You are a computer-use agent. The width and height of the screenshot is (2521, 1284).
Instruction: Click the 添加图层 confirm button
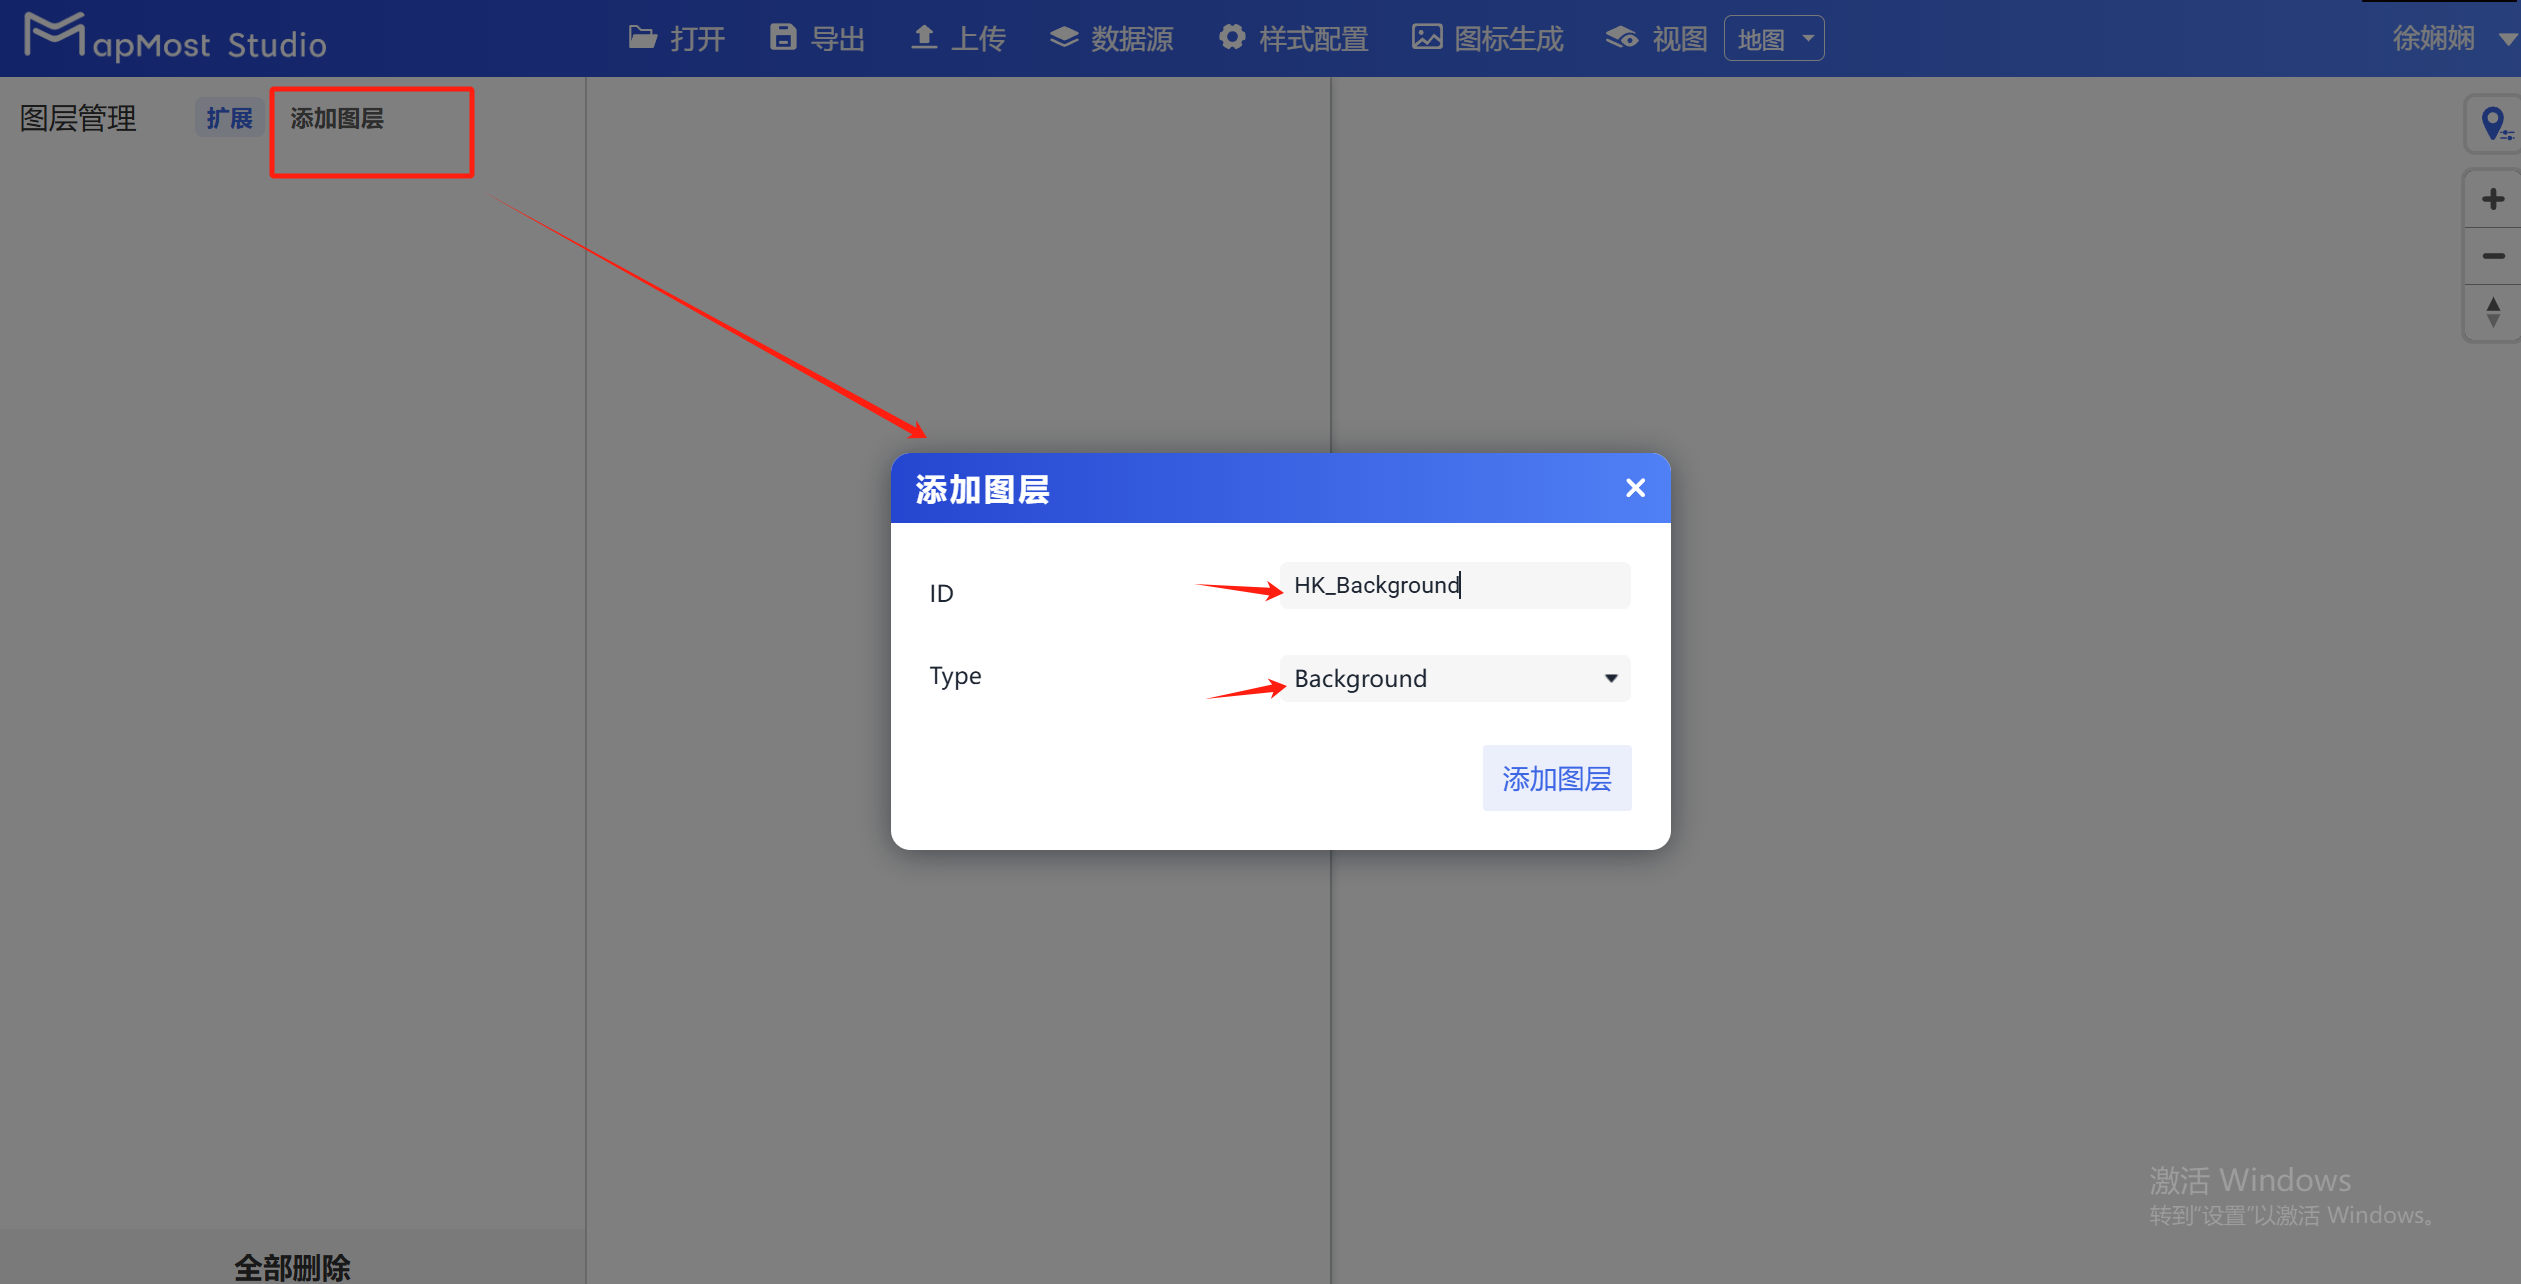coord(1556,778)
